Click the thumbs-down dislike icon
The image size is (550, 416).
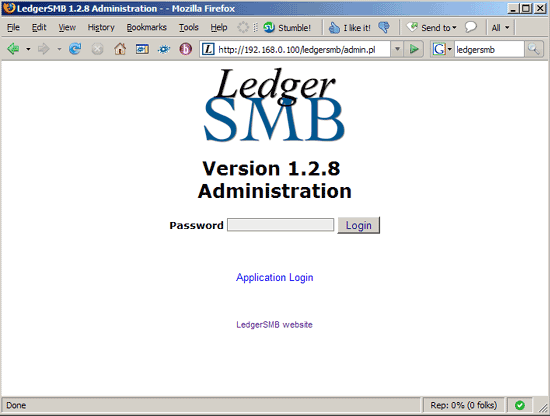coord(384,27)
